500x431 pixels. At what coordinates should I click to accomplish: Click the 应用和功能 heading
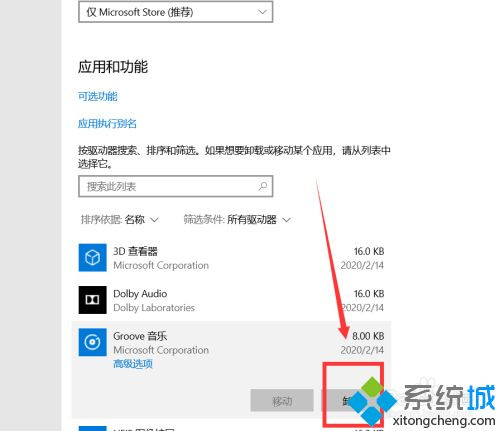coord(113,66)
